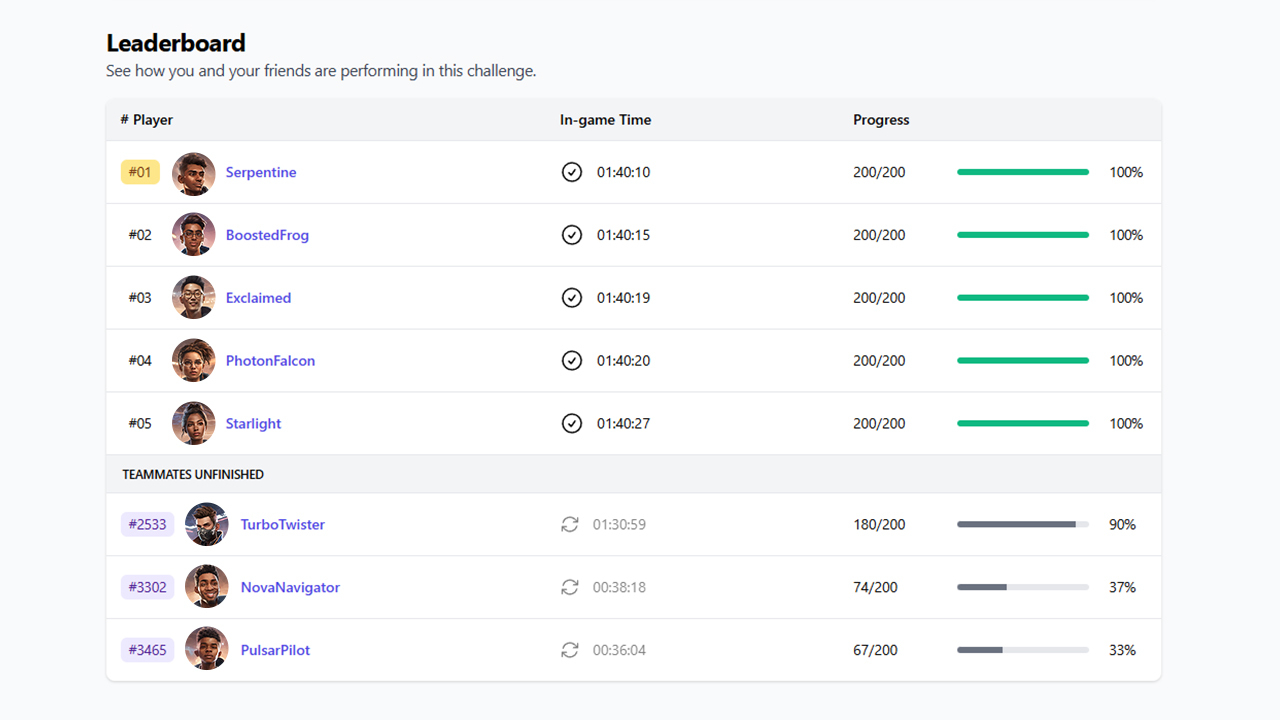This screenshot has width=1280, height=720.
Task: Click the #2533 rank badge
Action: pos(148,524)
